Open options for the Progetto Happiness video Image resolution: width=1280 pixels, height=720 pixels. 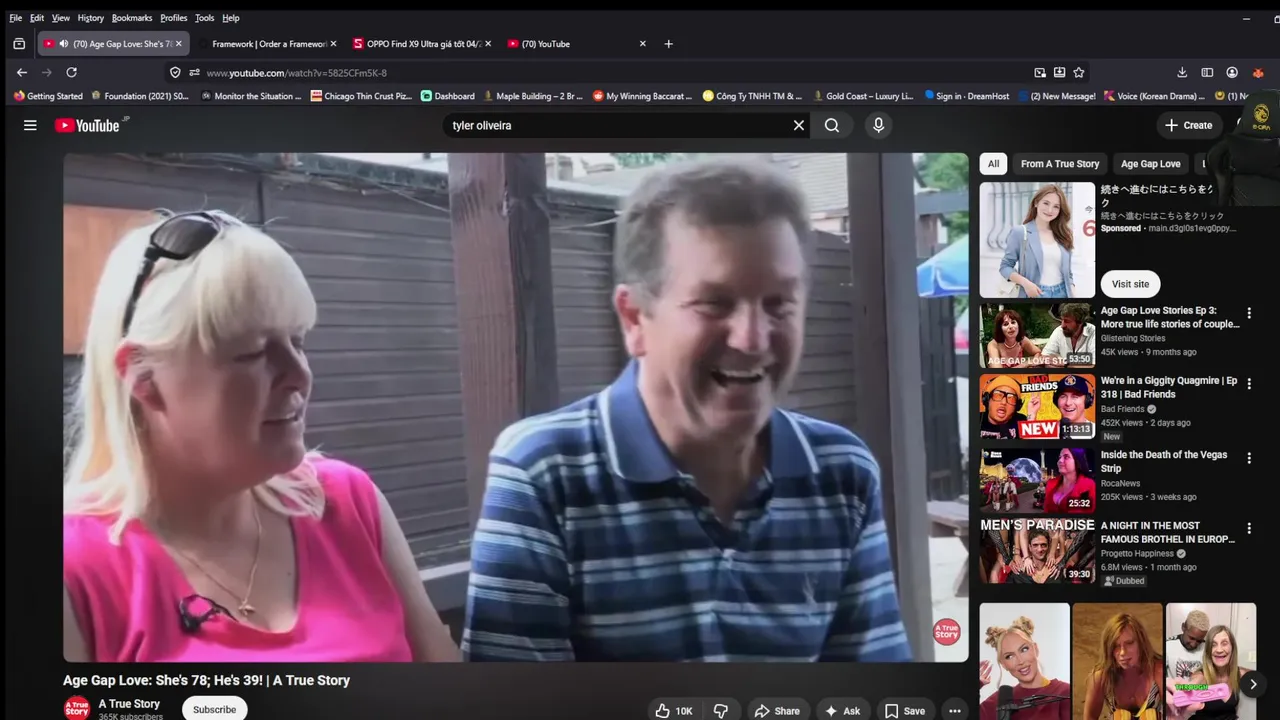click(x=1248, y=528)
